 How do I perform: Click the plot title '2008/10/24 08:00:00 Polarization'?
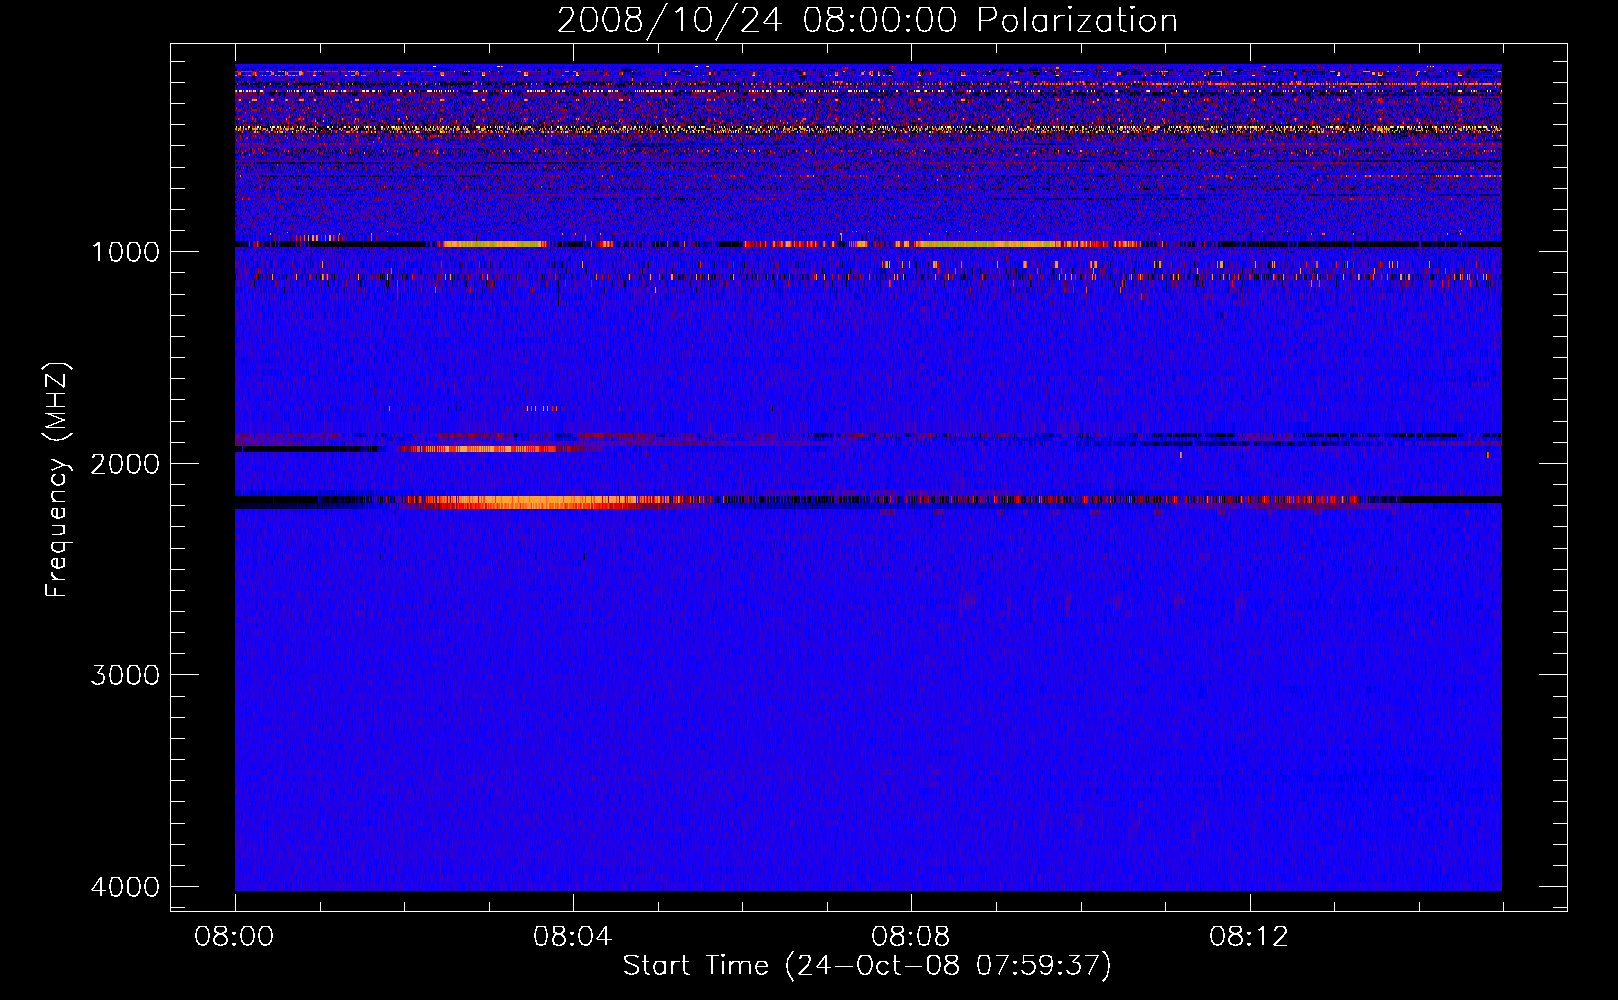point(867,20)
